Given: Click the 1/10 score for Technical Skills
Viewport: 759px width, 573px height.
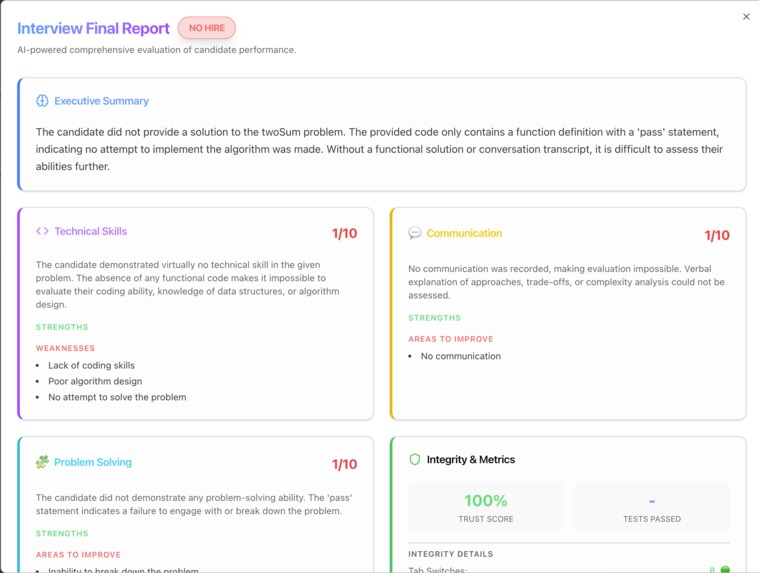Looking at the screenshot, I should click(344, 233).
